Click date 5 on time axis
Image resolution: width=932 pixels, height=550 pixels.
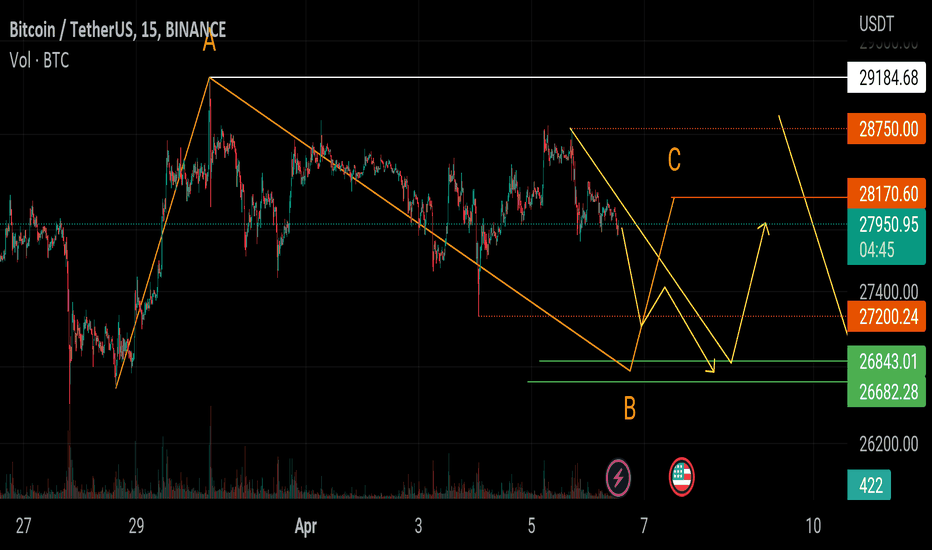coord(531,526)
